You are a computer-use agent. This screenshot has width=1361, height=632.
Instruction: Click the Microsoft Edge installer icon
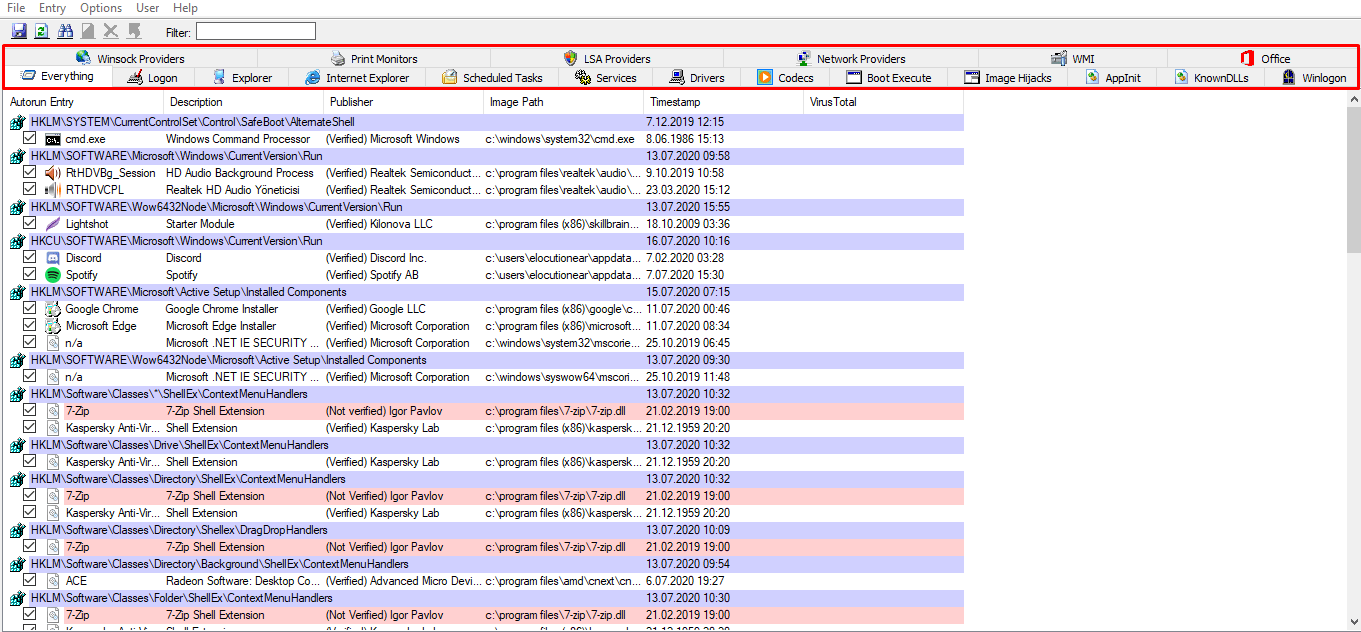[53, 326]
